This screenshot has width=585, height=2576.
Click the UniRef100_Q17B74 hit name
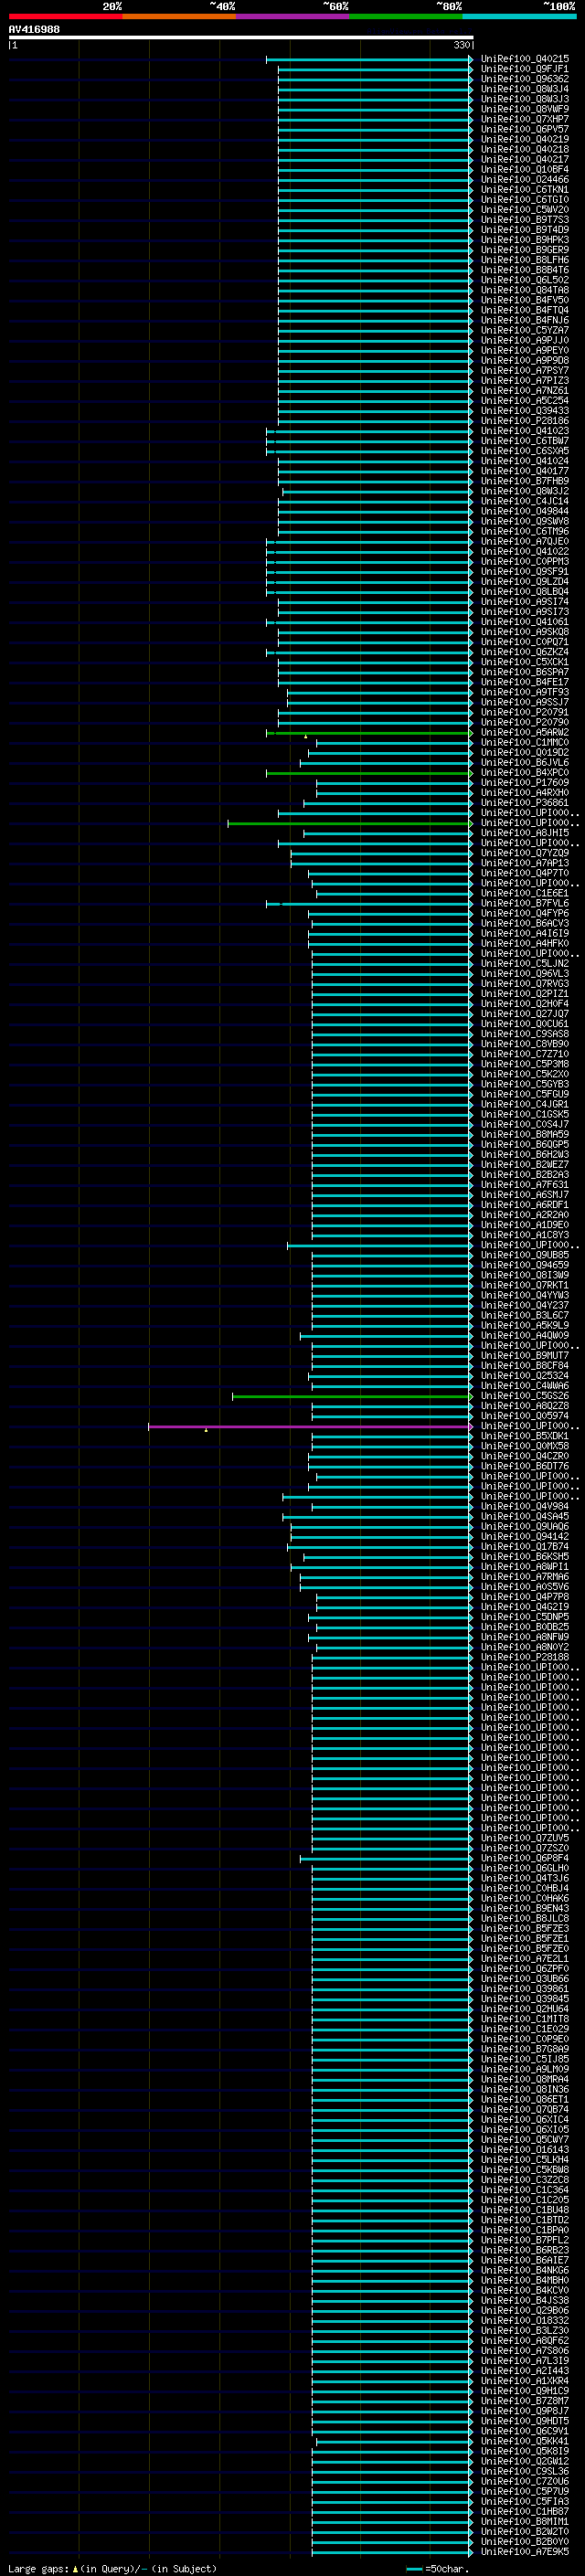[x=524, y=1546]
